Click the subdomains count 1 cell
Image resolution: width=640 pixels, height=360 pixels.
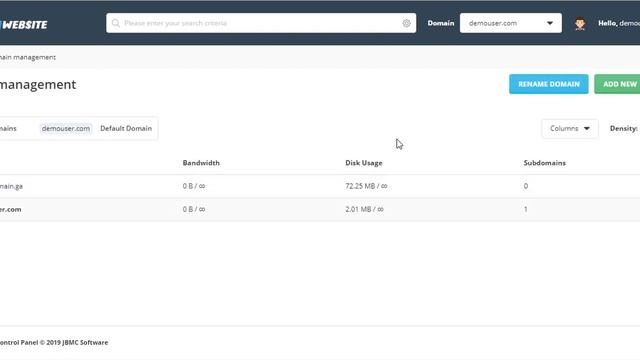point(526,209)
